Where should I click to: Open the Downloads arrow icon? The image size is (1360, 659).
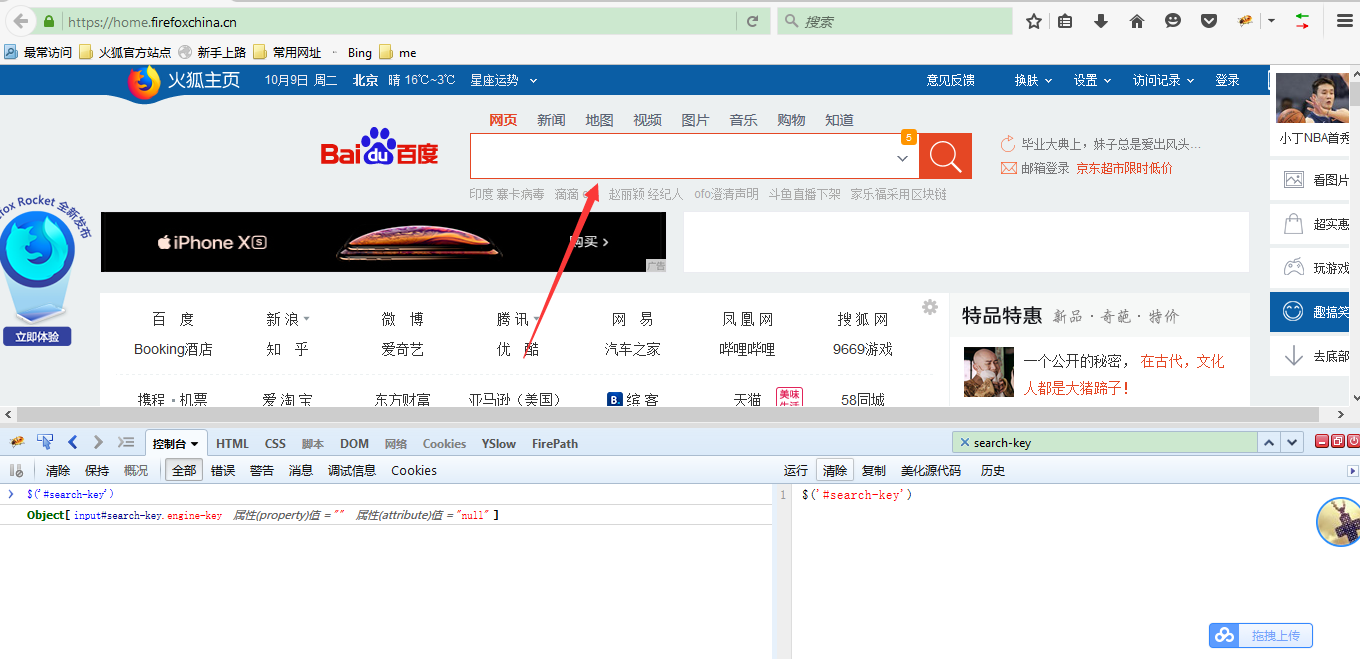(1101, 21)
